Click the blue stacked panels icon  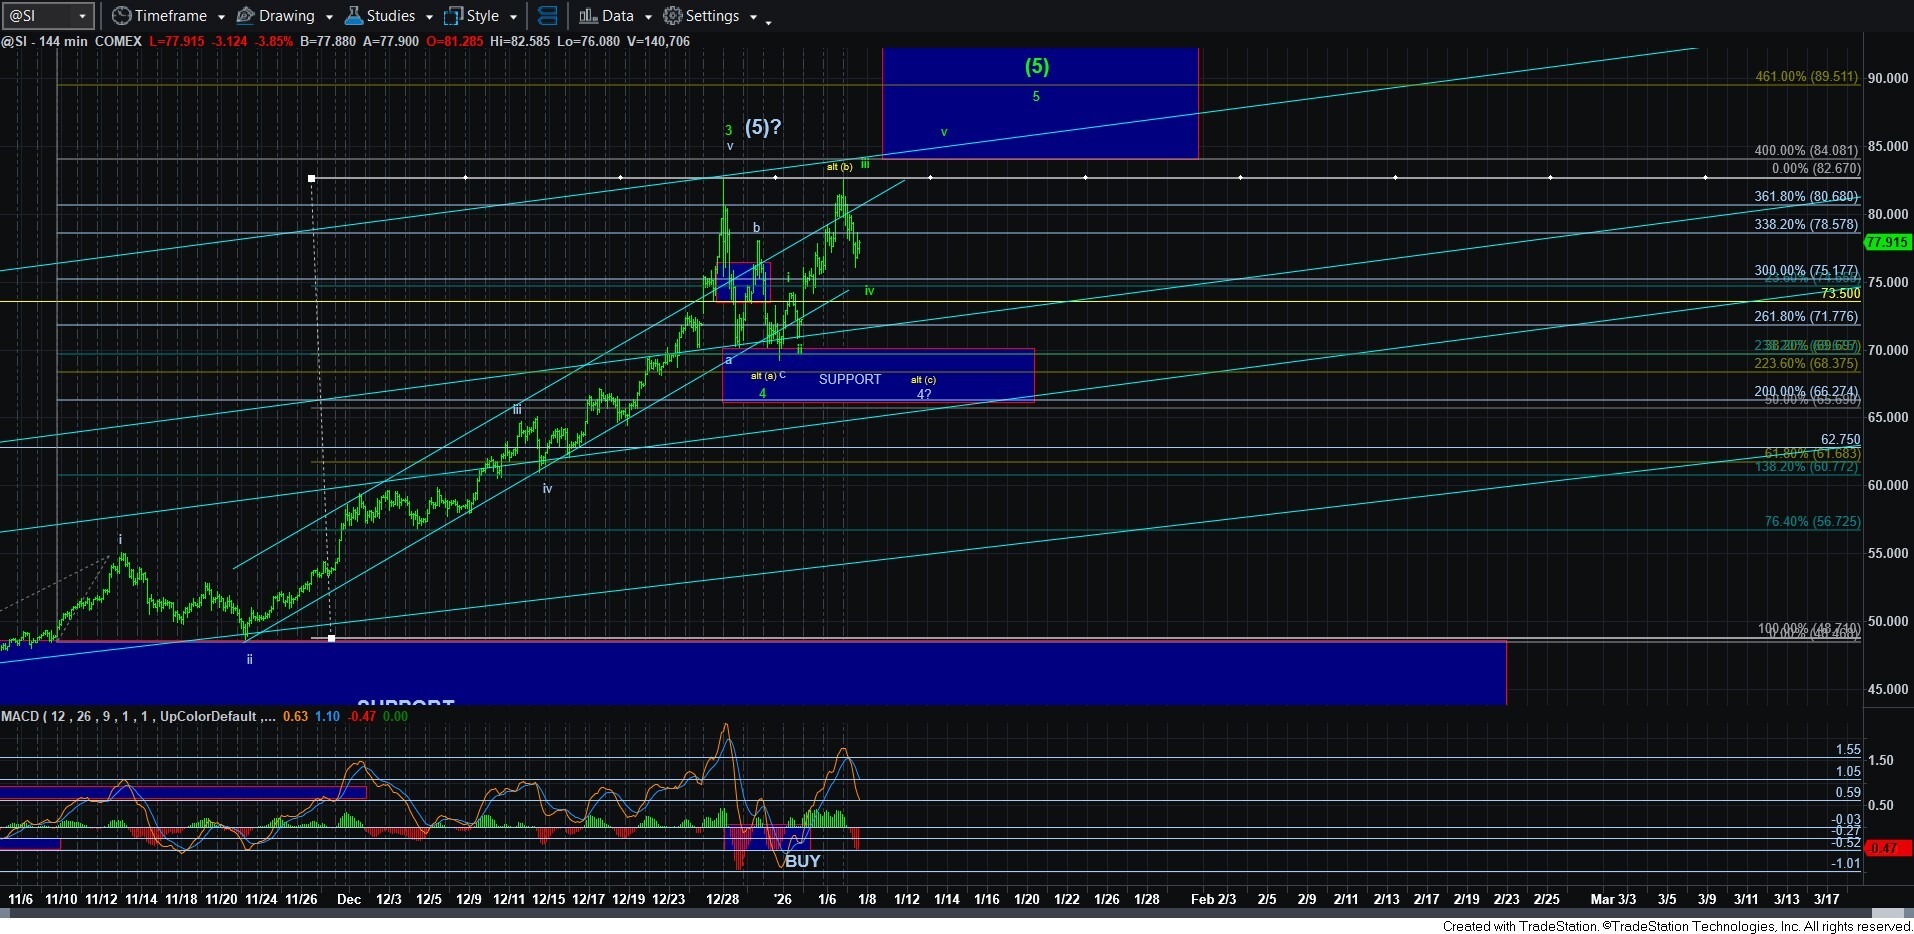click(x=547, y=16)
